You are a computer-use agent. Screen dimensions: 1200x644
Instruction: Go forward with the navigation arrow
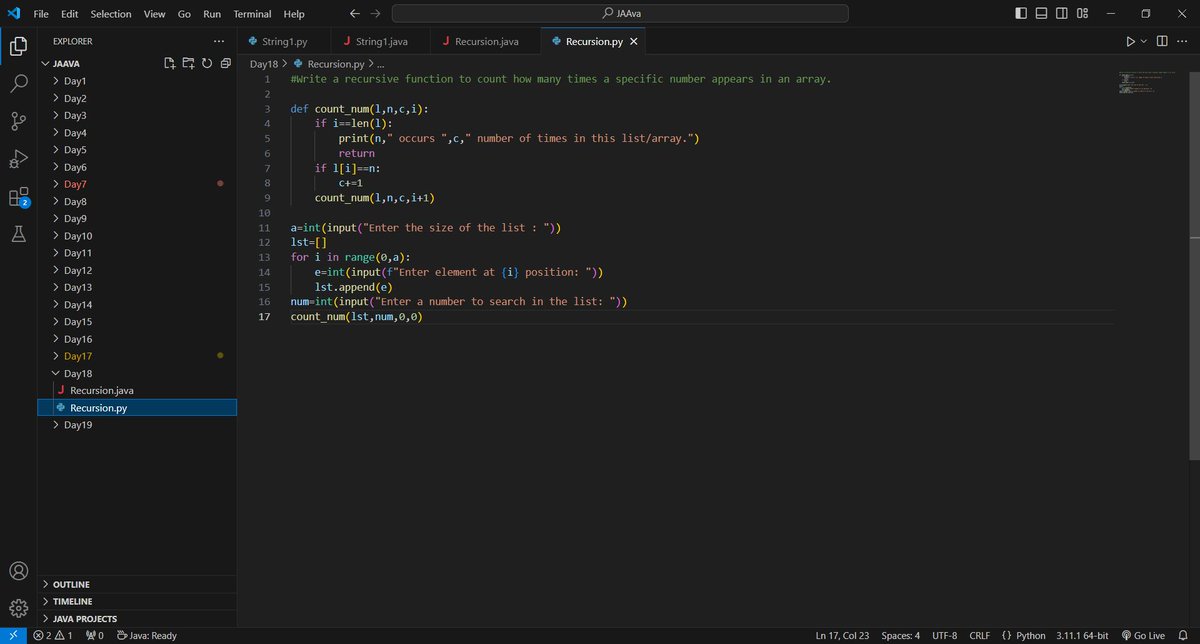tap(378, 14)
